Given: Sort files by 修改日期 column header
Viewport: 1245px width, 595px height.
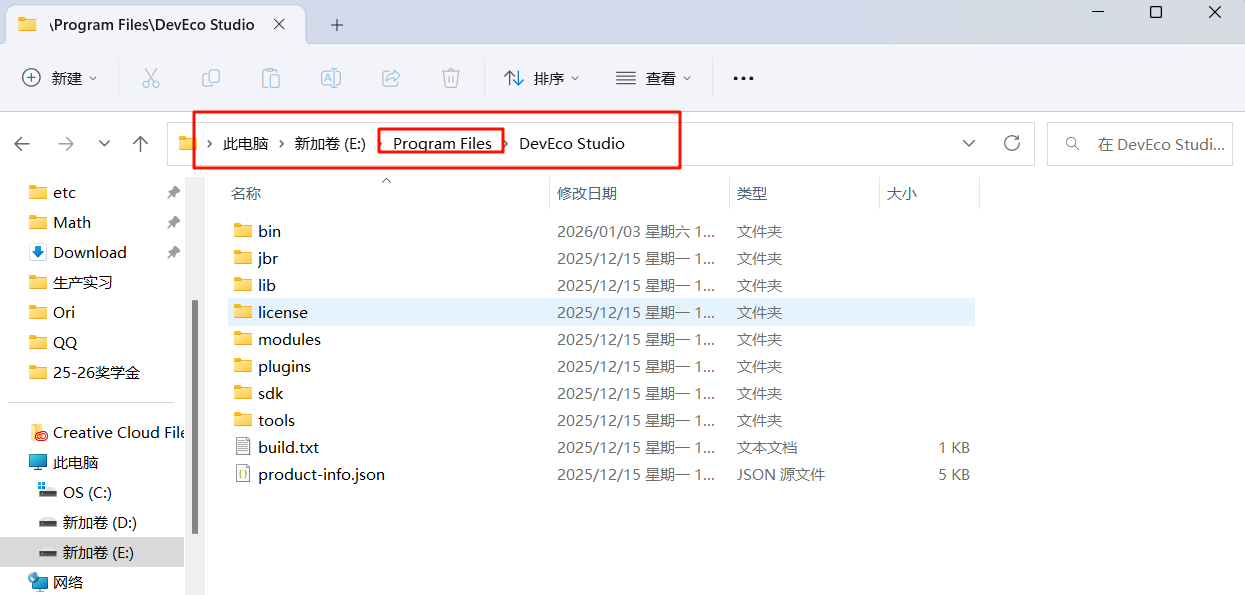Looking at the screenshot, I should (587, 194).
